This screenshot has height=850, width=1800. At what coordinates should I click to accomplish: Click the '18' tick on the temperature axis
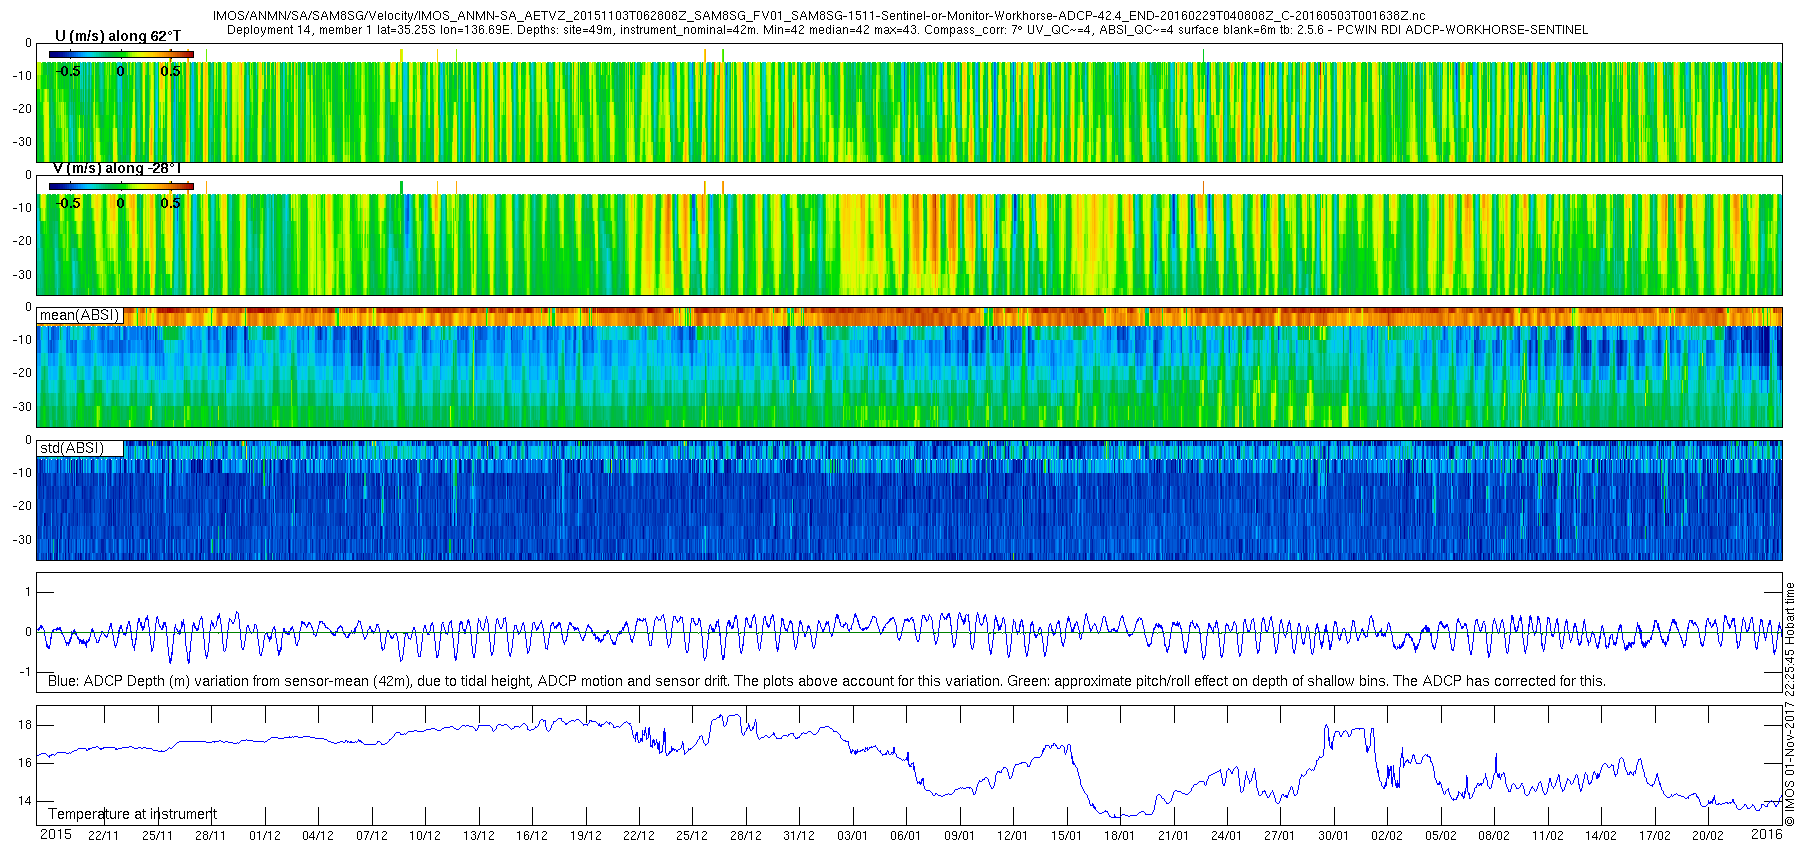coord(25,725)
